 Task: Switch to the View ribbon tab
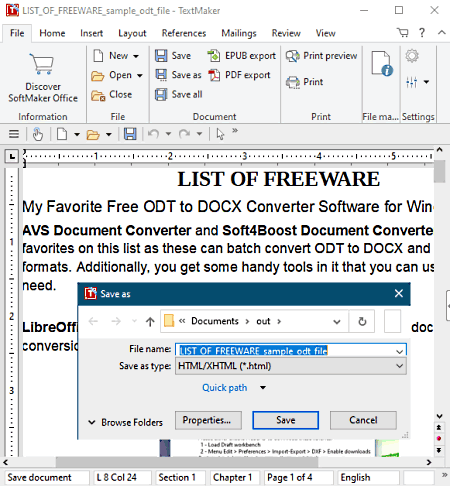pyautogui.click(x=326, y=33)
